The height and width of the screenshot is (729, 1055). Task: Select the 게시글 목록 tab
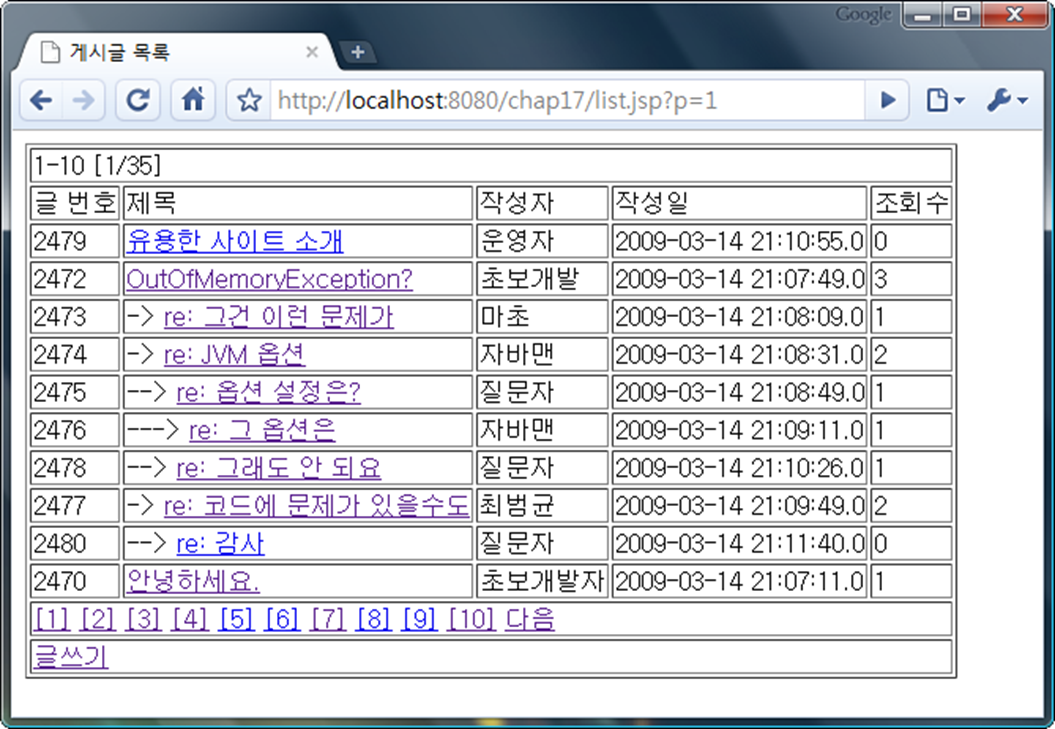coord(175,52)
